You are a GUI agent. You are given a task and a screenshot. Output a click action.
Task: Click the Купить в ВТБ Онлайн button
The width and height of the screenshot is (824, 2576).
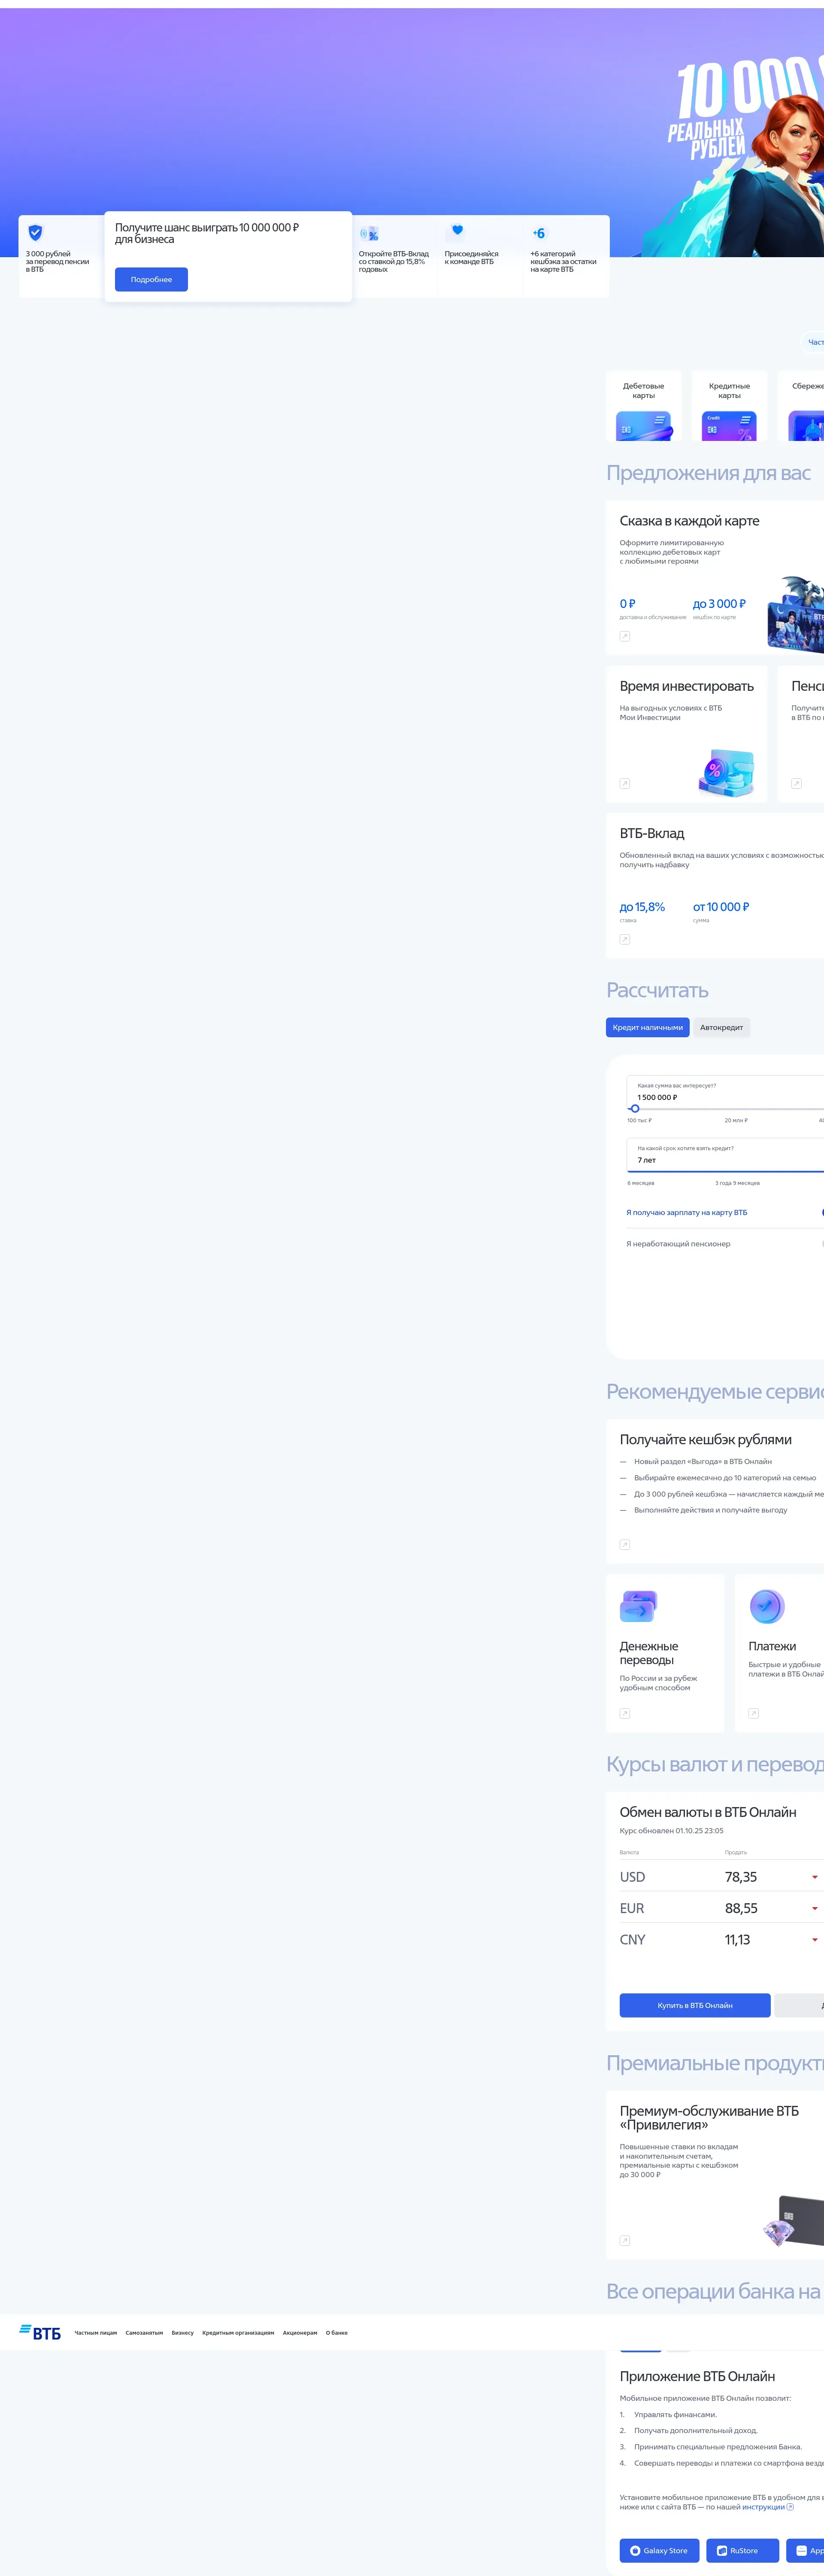[695, 2005]
